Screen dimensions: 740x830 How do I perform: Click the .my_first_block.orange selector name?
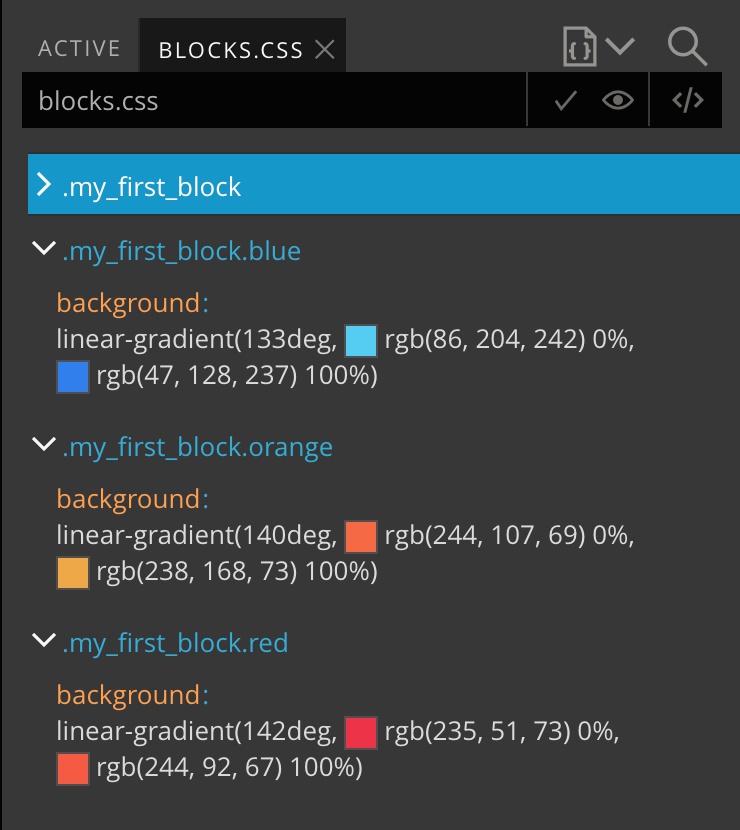[197, 447]
